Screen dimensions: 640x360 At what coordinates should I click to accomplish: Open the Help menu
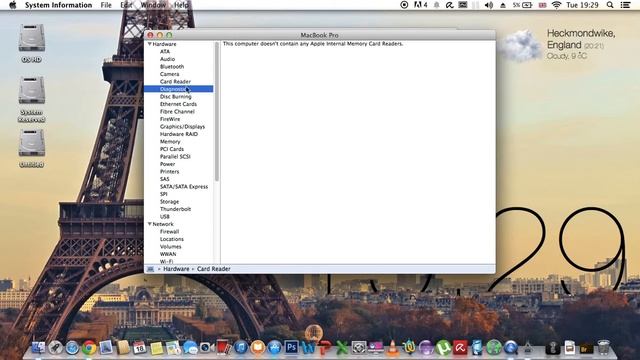tap(181, 5)
